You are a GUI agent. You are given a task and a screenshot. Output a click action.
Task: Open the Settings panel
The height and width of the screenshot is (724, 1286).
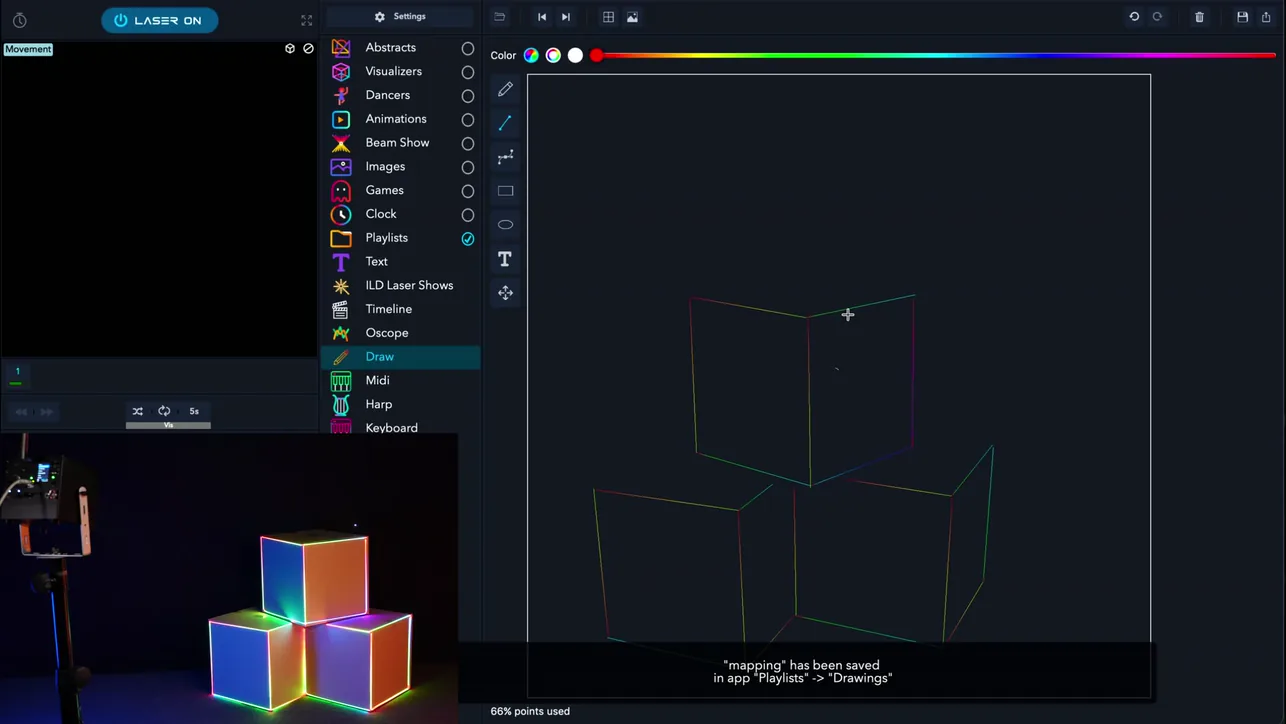tap(400, 17)
